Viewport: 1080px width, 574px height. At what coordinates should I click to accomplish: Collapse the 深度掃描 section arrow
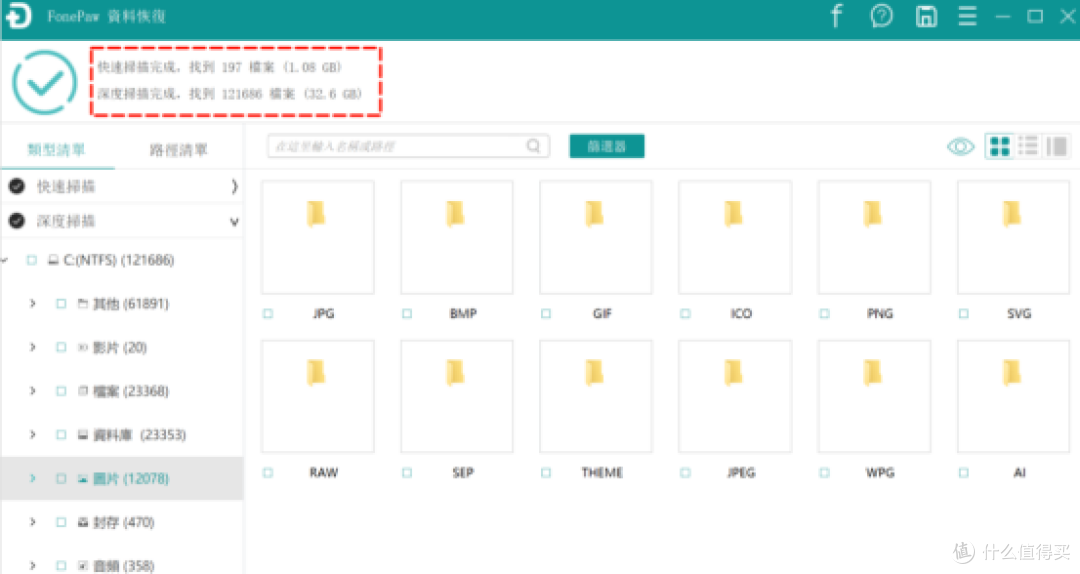pyautogui.click(x=234, y=221)
